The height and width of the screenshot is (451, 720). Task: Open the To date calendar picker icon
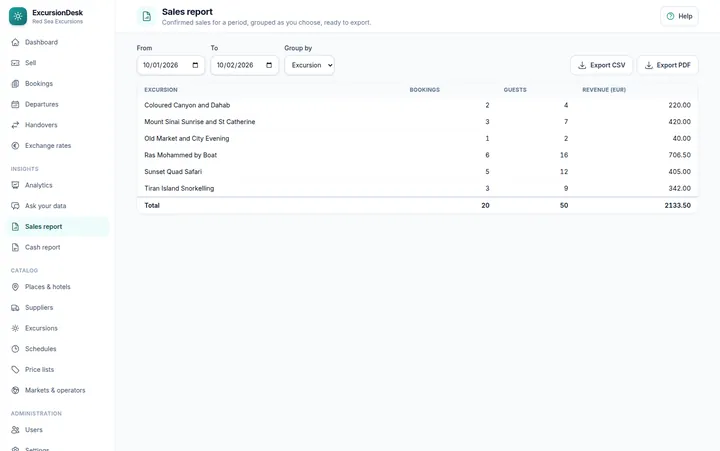tap(269, 65)
